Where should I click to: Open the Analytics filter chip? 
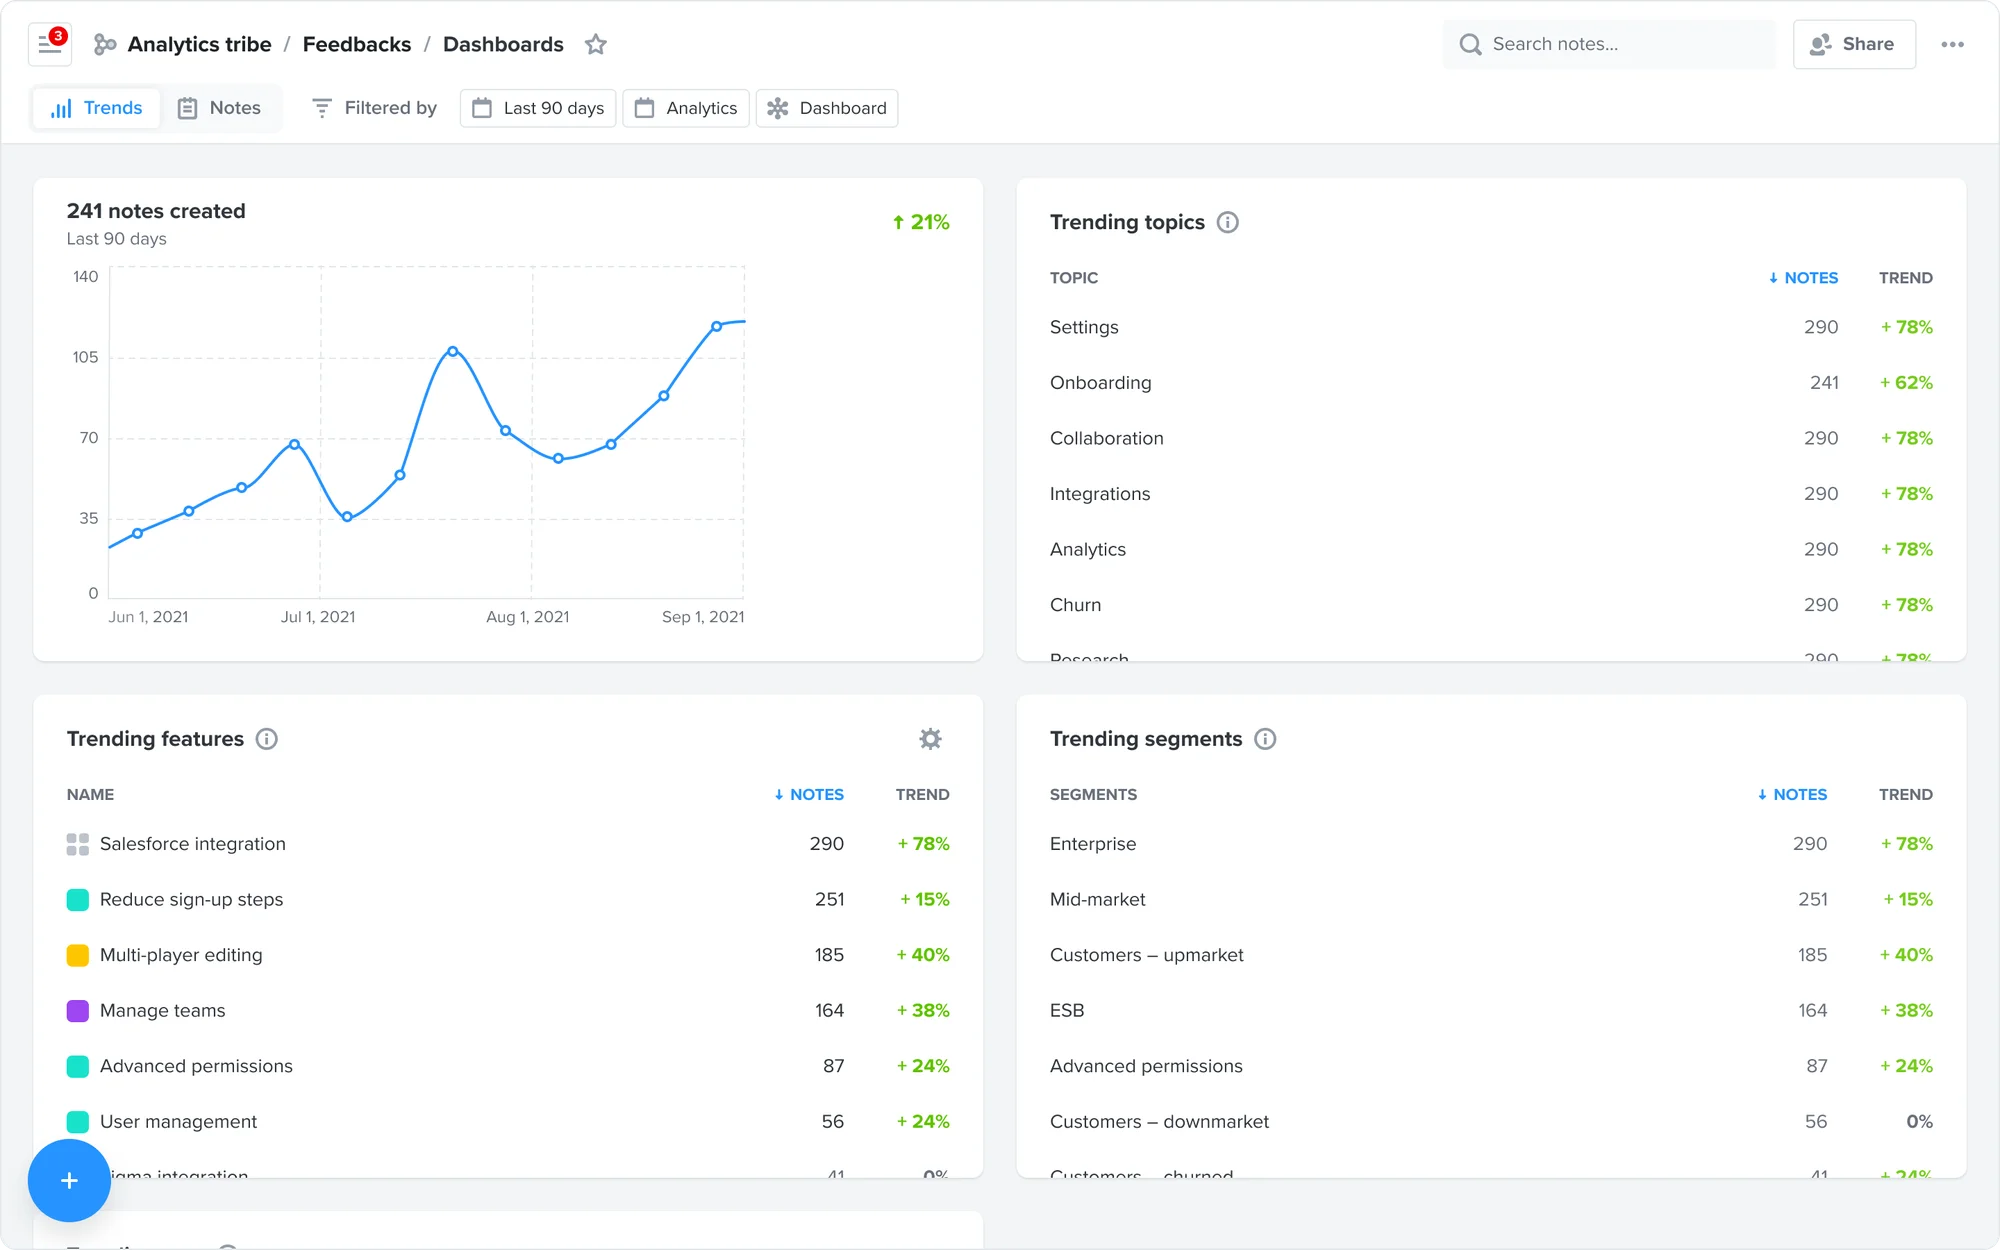click(x=686, y=108)
